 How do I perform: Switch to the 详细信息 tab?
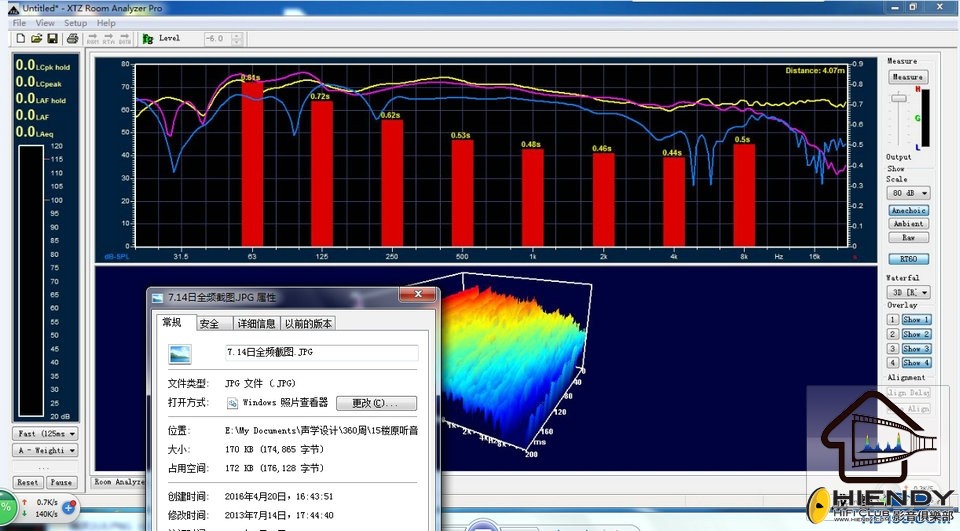tap(257, 323)
